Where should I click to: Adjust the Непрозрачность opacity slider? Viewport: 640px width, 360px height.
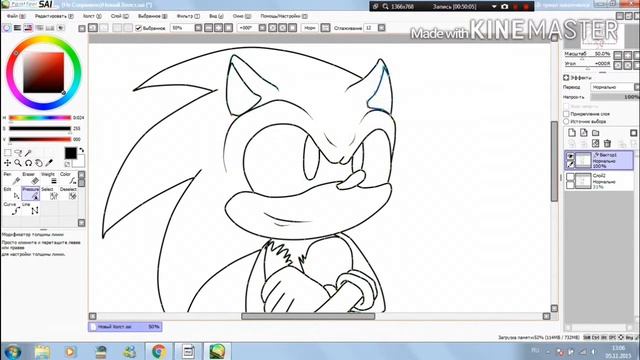[615, 97]
